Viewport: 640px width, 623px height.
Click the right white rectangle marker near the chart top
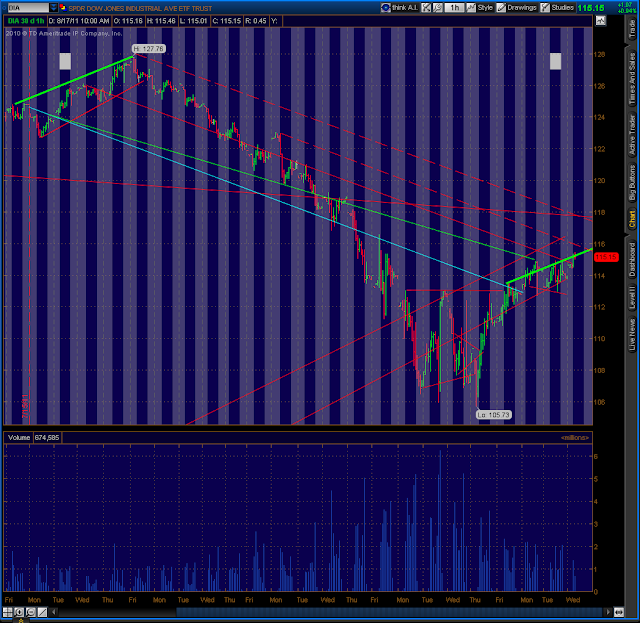point(555,61)
